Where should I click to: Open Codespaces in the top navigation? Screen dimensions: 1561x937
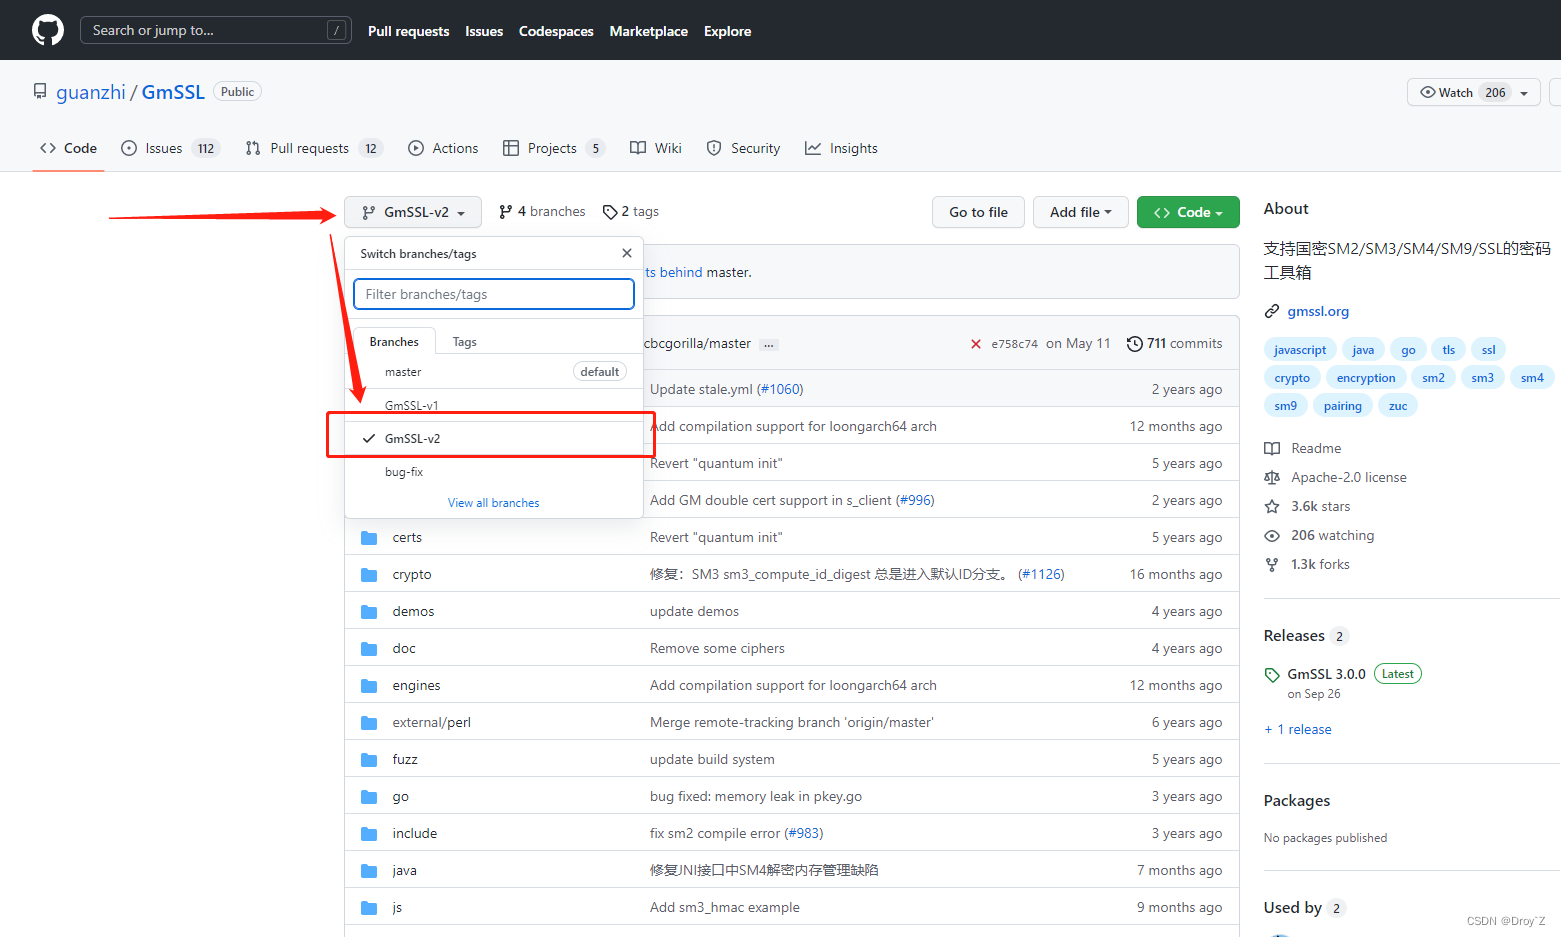(x=556, y=31)
